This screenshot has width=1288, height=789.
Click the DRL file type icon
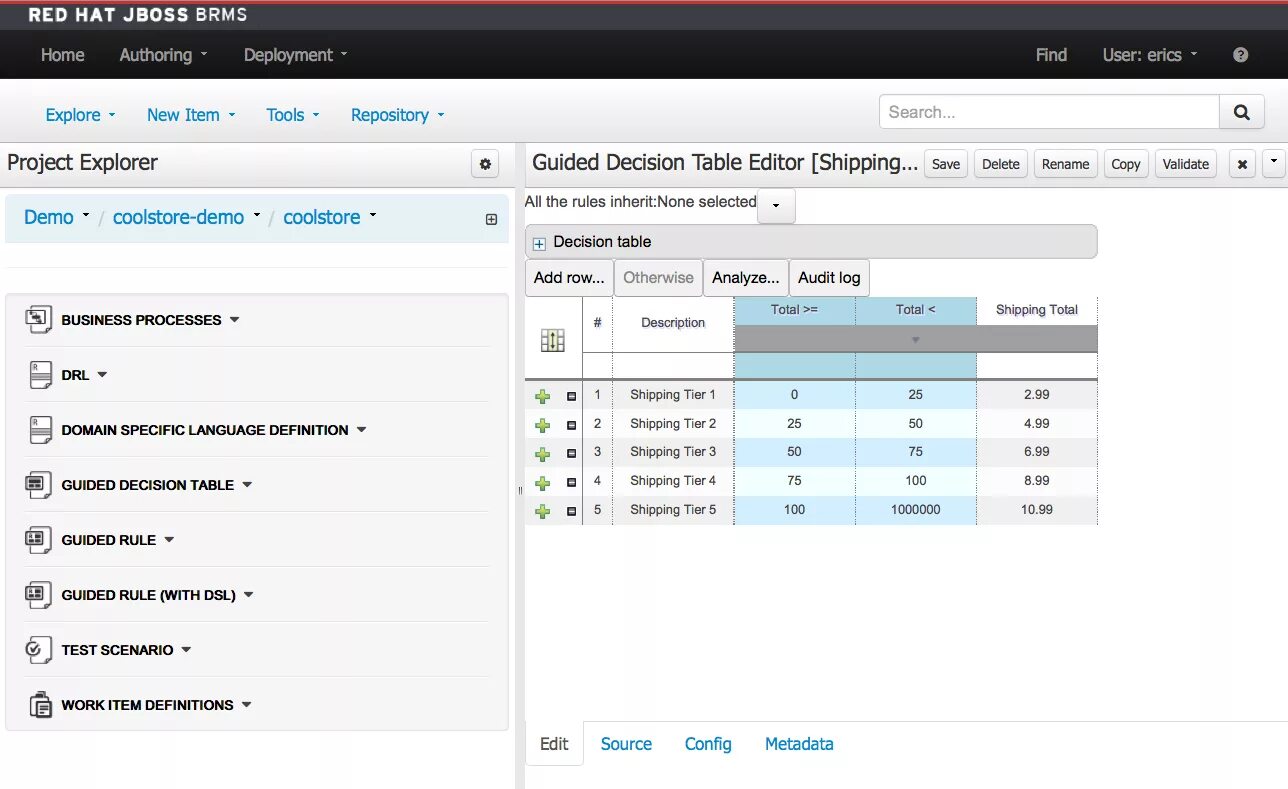(40, 375)
